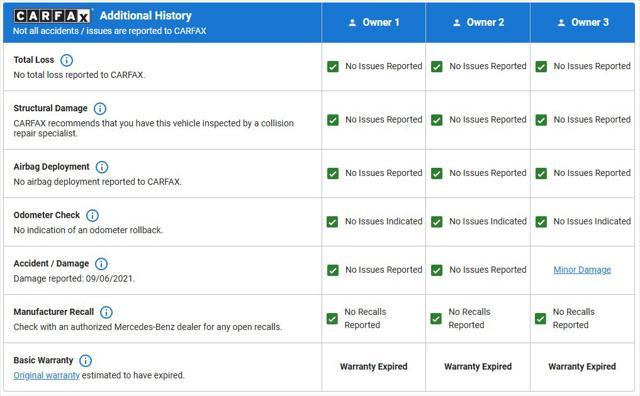Click Owner 3 Total Loss 'No Issues Reported' text
Viewport: 640px width, 396px height.
[x=592, y=66]
